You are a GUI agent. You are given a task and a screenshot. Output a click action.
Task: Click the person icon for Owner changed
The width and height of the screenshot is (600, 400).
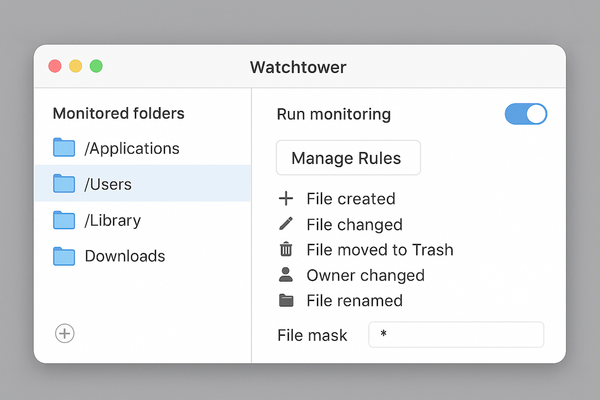coord(286,275)
